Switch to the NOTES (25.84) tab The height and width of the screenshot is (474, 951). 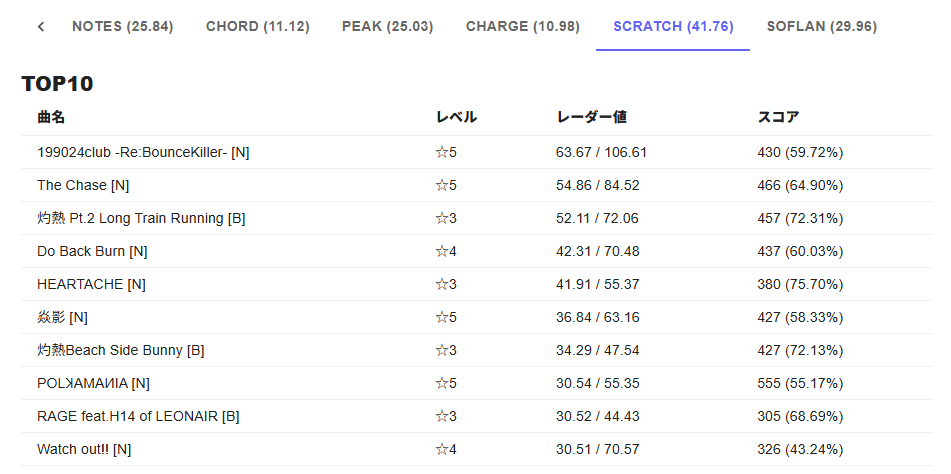(x=122, y=26)
